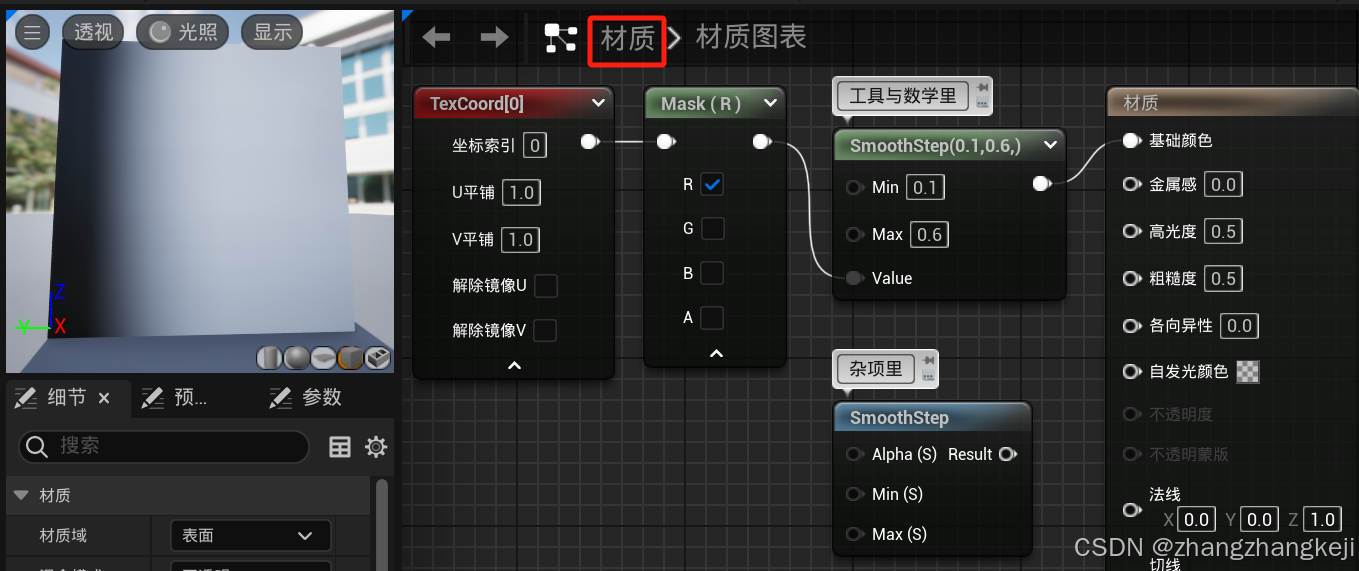Click SmoothStep Max value 0.6 field

tap(929, 235)
